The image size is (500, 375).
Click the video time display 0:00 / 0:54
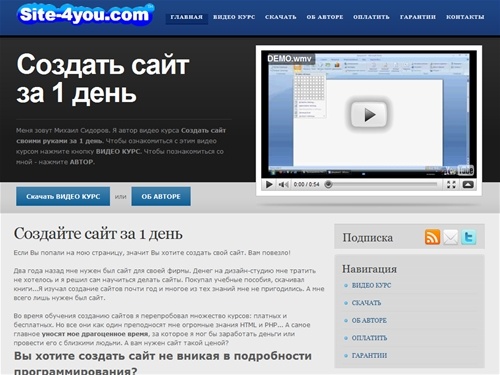tap(306, 184)
